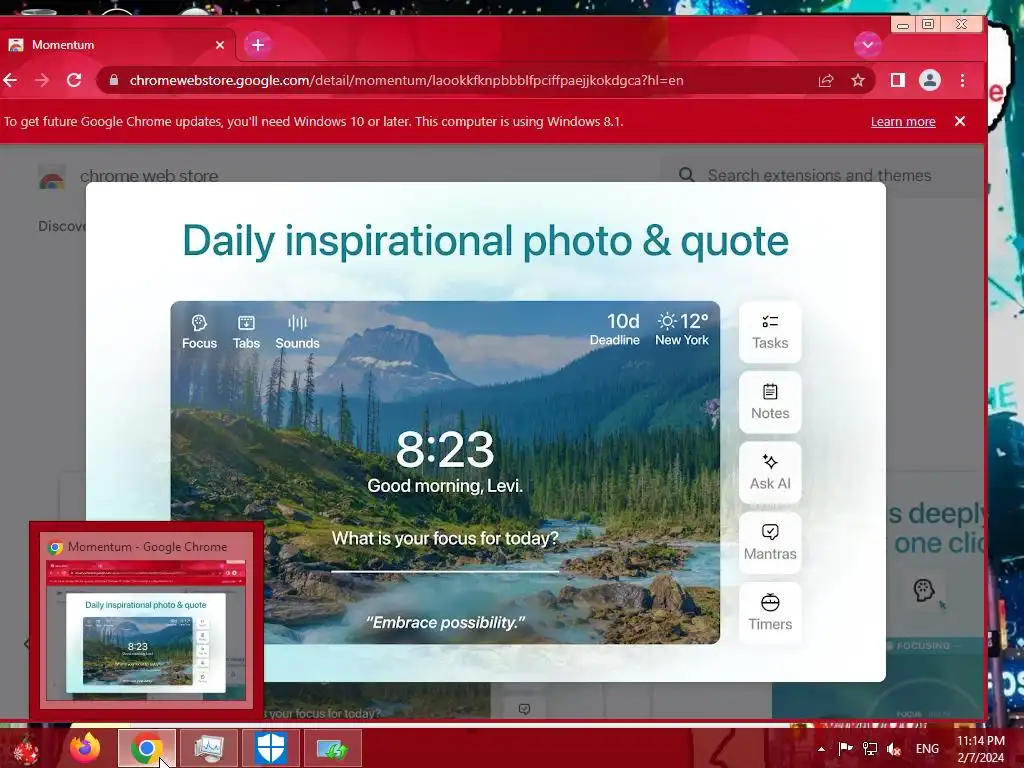1024x768 pixels.
Task: Click Search extensions and themes field
Action: coord(820,175)
